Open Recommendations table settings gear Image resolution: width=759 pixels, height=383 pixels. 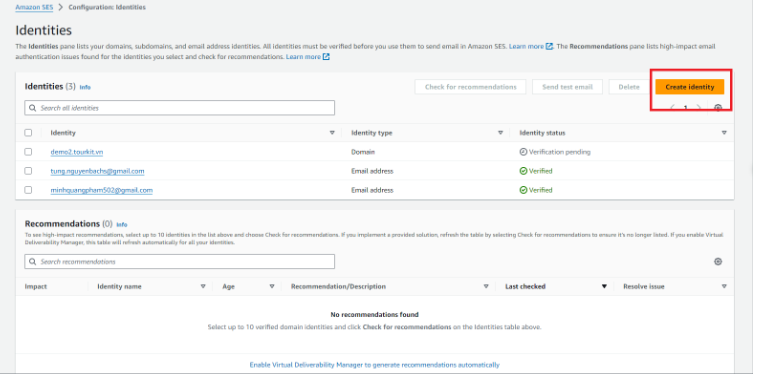point(718,261)
